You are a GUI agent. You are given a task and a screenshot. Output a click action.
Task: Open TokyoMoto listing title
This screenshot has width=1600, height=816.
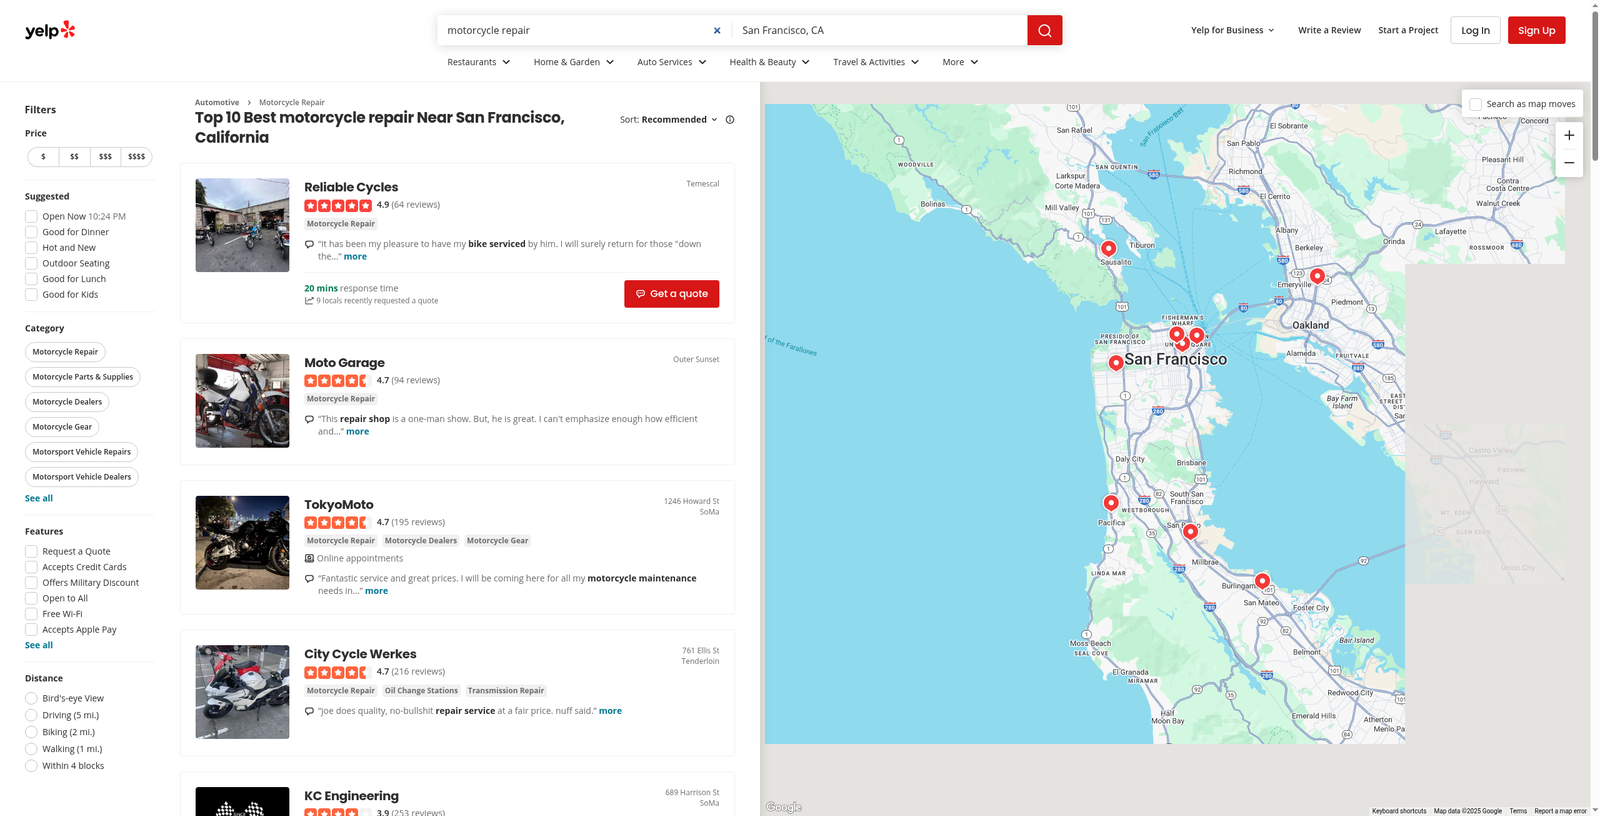pyautogui.click(x=339, y=505)
